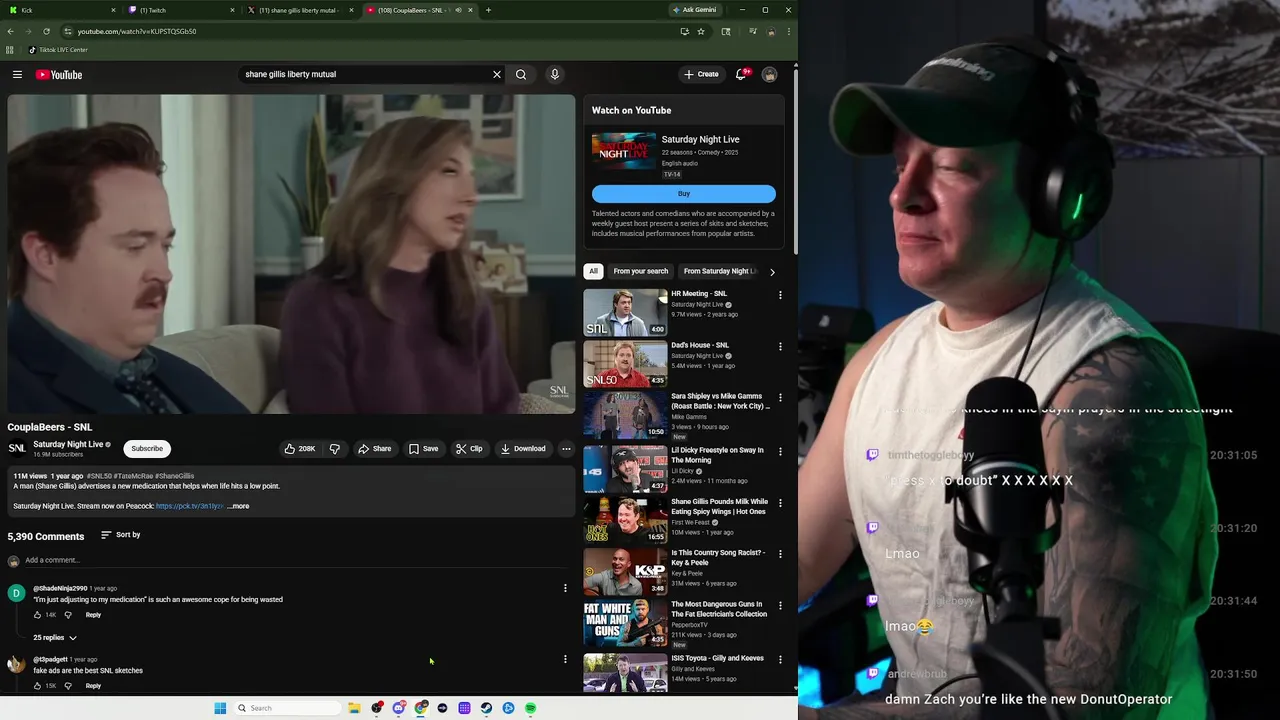Open the Sort by comments dropdown
The width and height of the screenshot is (1280, 720).
120,535
